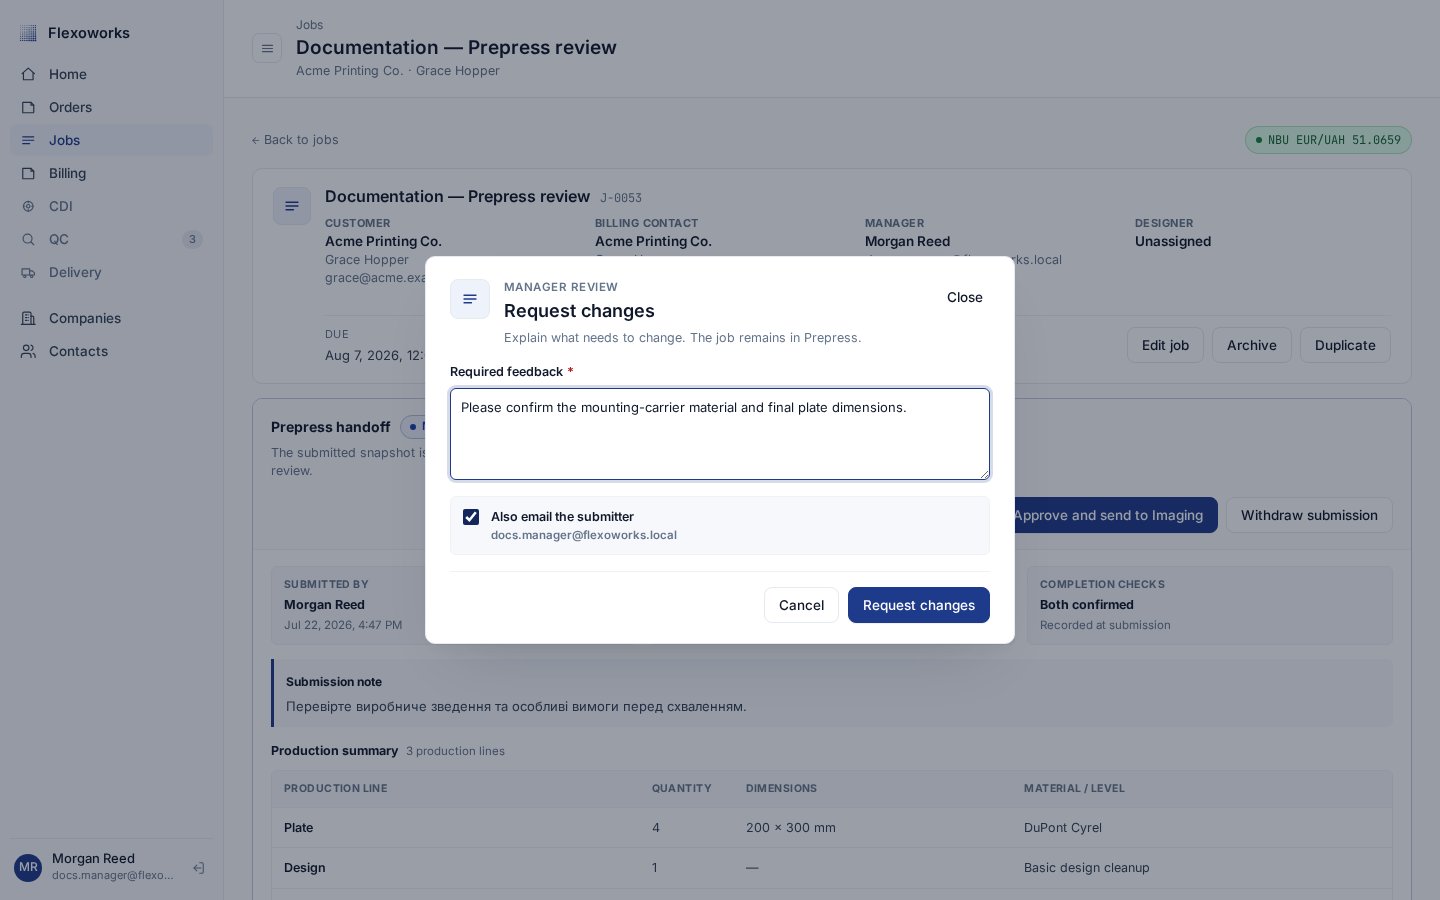
Task: Select Jobs in the sidebar
Action: point(111,140)
